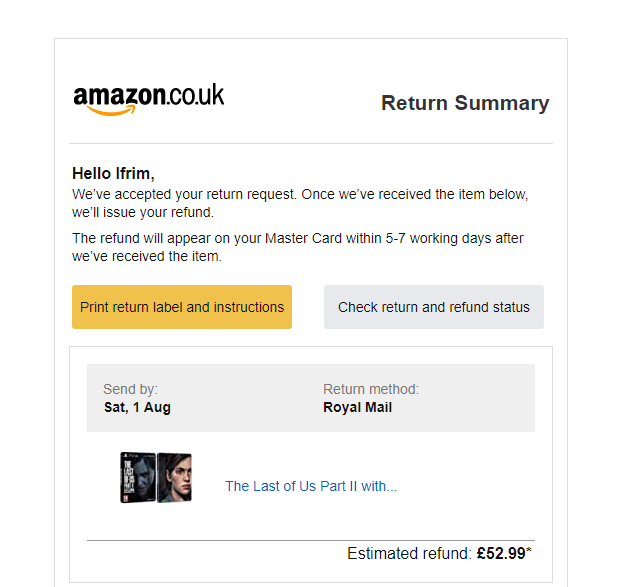The height and width of the screenshot is (587, 622).
Task: Open Print return label and instructions
Action: [x=182, y=307]
